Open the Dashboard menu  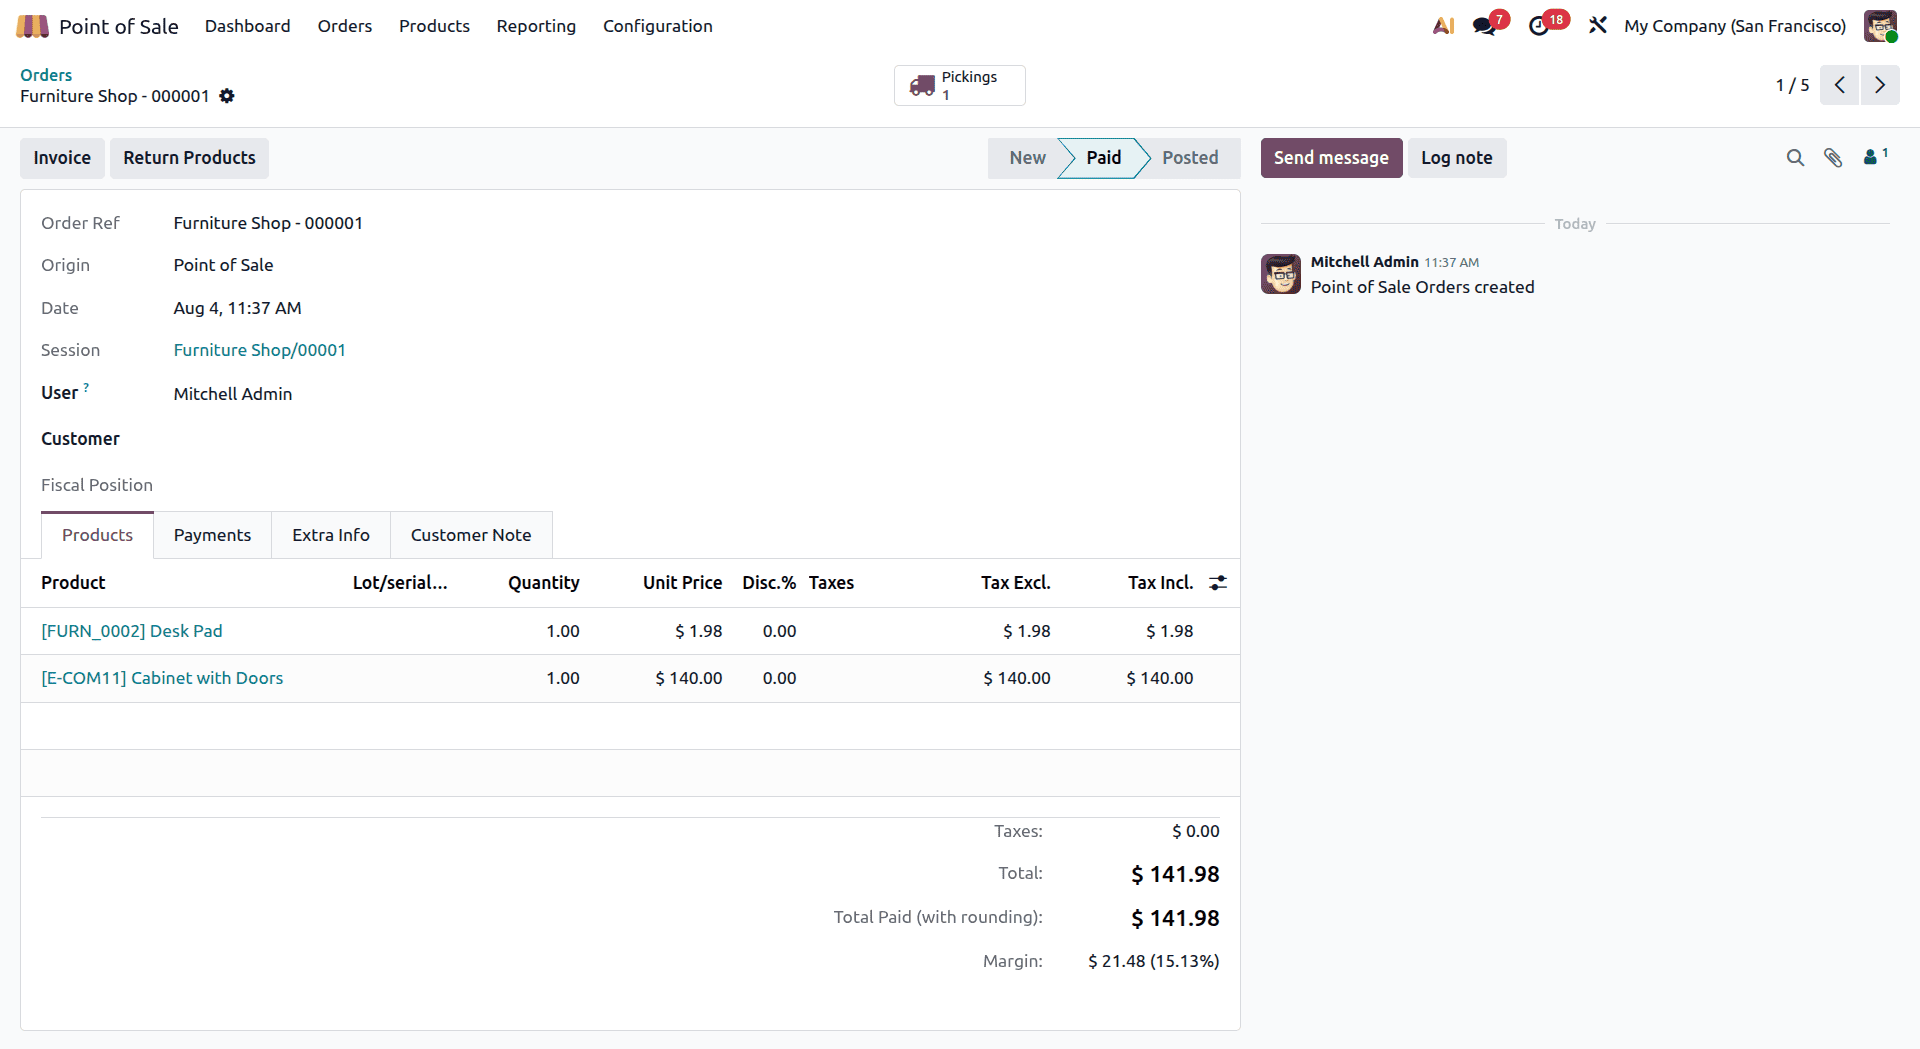point(248,26)
